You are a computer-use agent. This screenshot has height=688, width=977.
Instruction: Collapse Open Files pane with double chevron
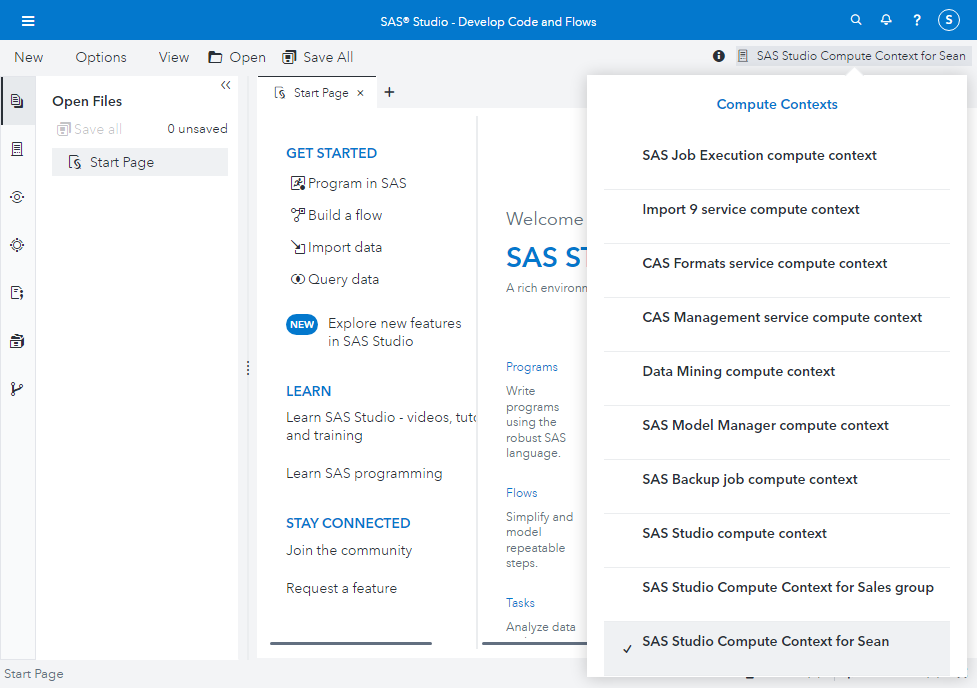[x=225, y=86]
